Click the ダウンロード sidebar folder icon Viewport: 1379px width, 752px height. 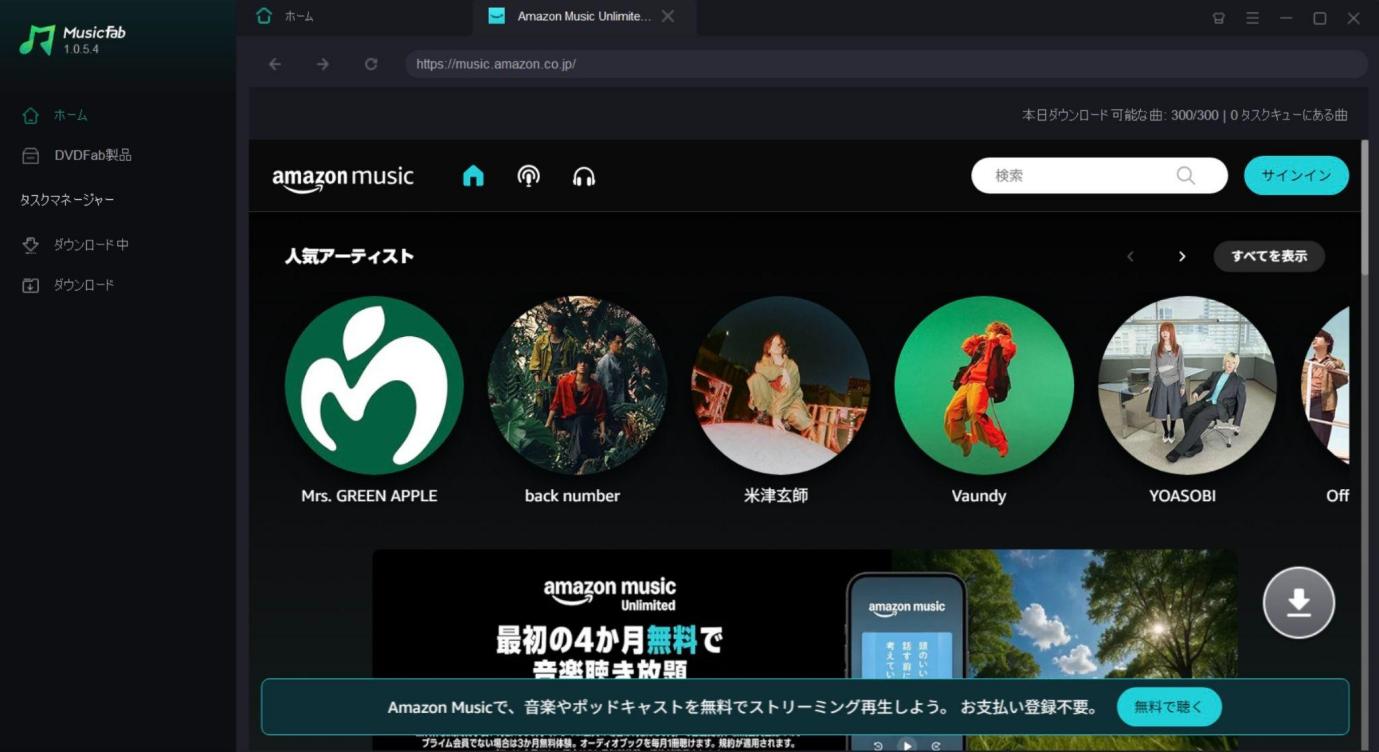coord(31,285)
